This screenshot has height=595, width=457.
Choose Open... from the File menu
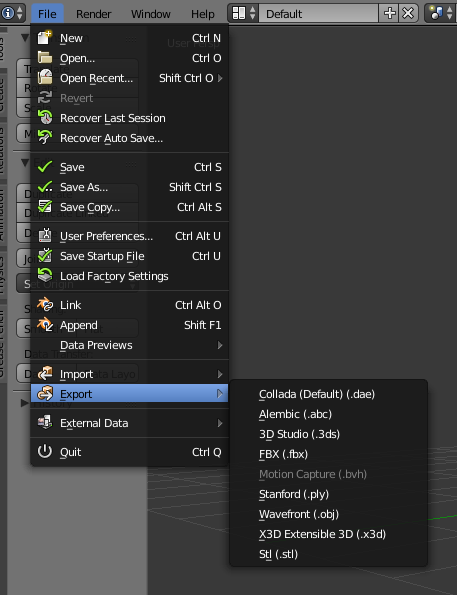pyautogui.click(x=129, y=58)
